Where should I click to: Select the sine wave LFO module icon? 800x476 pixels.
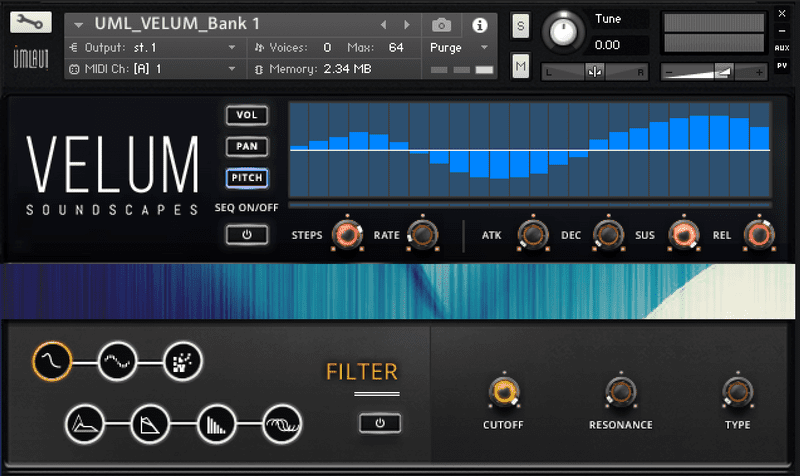117,361
